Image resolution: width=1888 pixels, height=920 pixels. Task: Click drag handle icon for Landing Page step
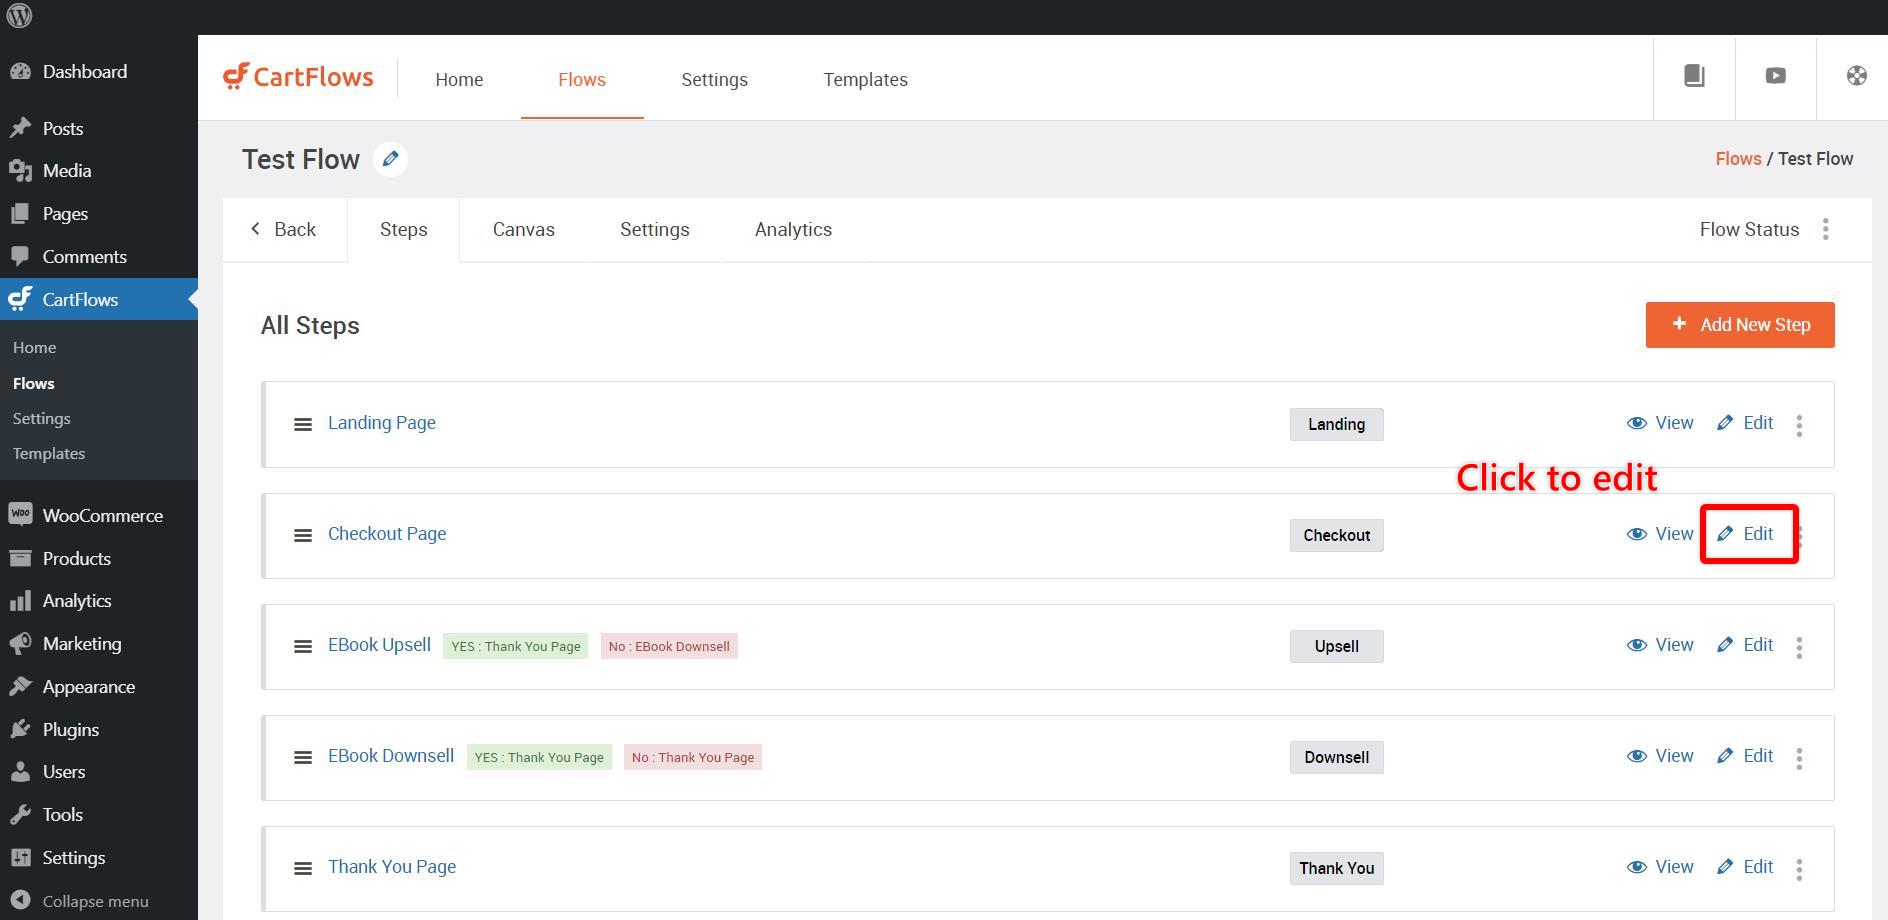point(302,425)
